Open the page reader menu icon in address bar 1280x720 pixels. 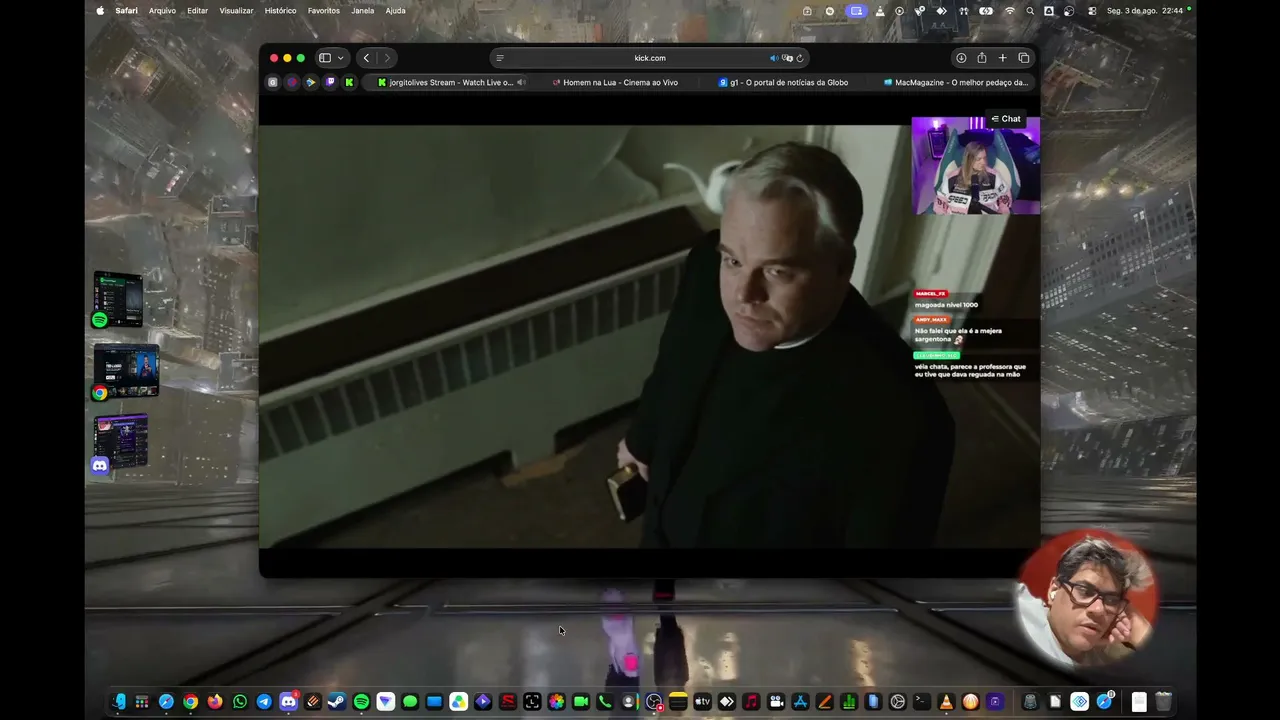pyautogui.click(x=500, y=58)
